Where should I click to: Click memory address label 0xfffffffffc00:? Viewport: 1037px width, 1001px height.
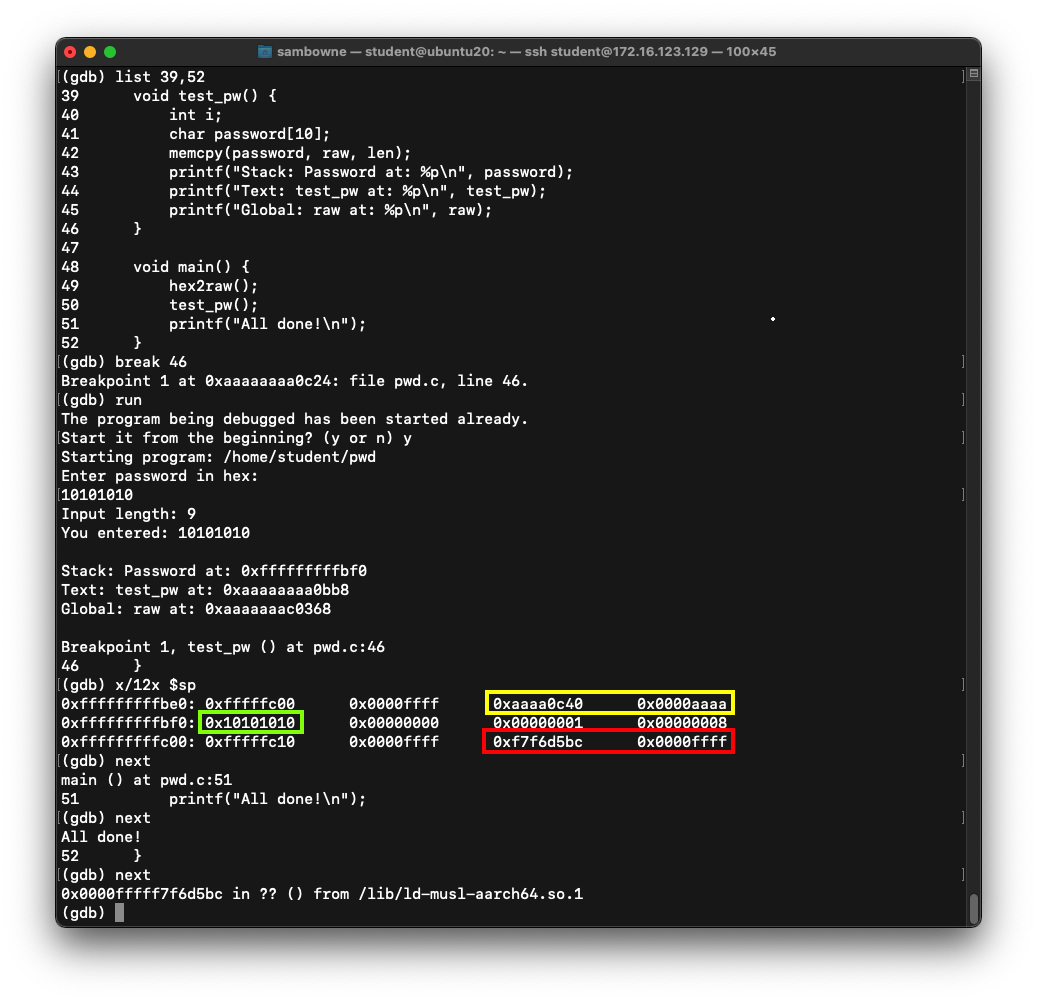(128, 742)
